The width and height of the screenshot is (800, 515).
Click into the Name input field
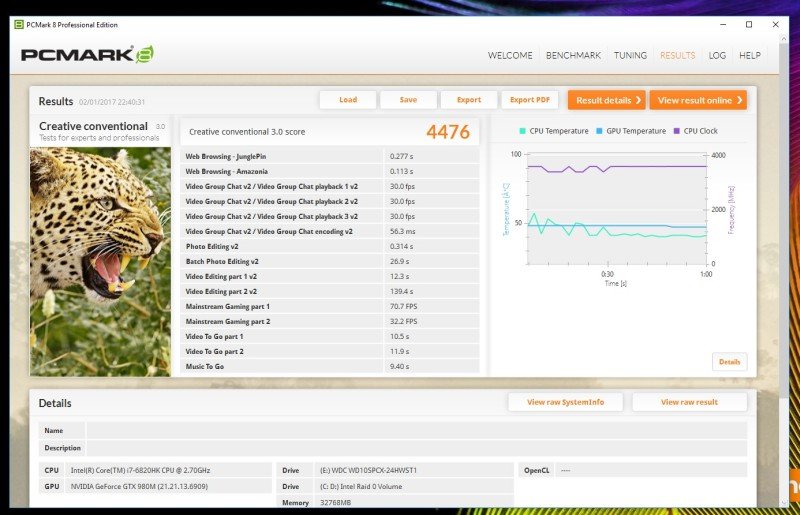tap(415, 430)
